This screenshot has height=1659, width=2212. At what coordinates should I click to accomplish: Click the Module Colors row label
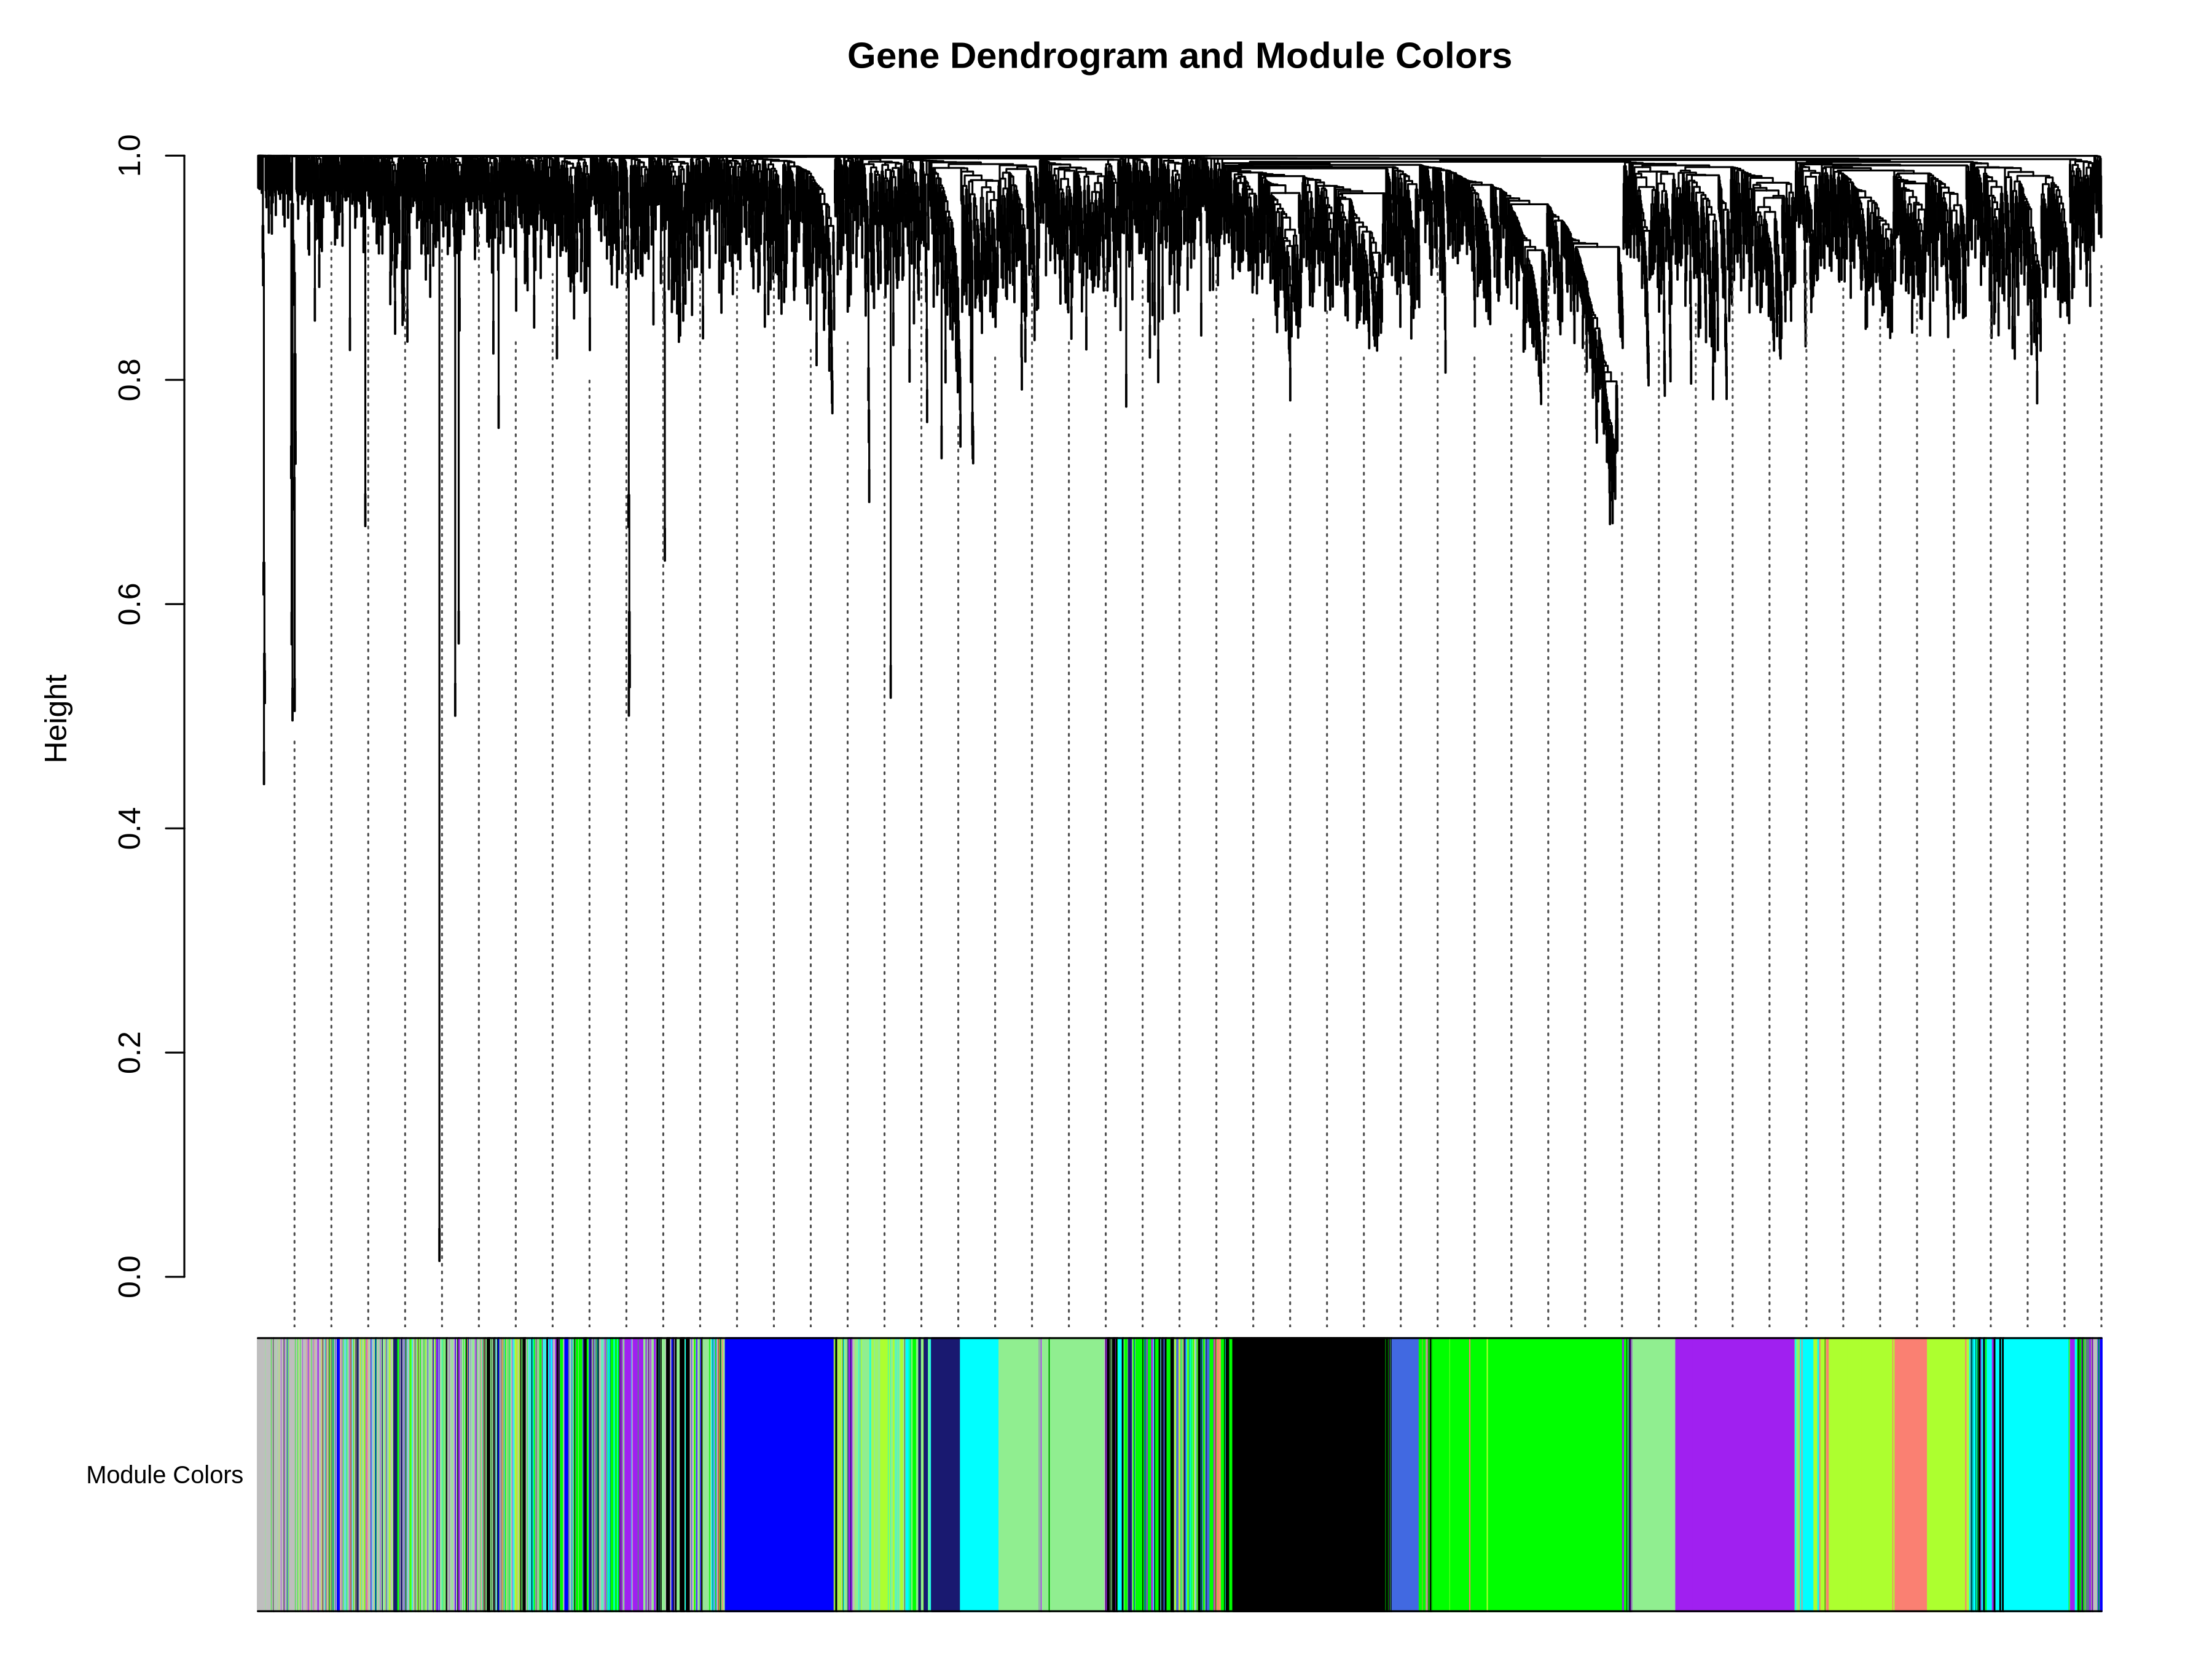pos(164,1475)
